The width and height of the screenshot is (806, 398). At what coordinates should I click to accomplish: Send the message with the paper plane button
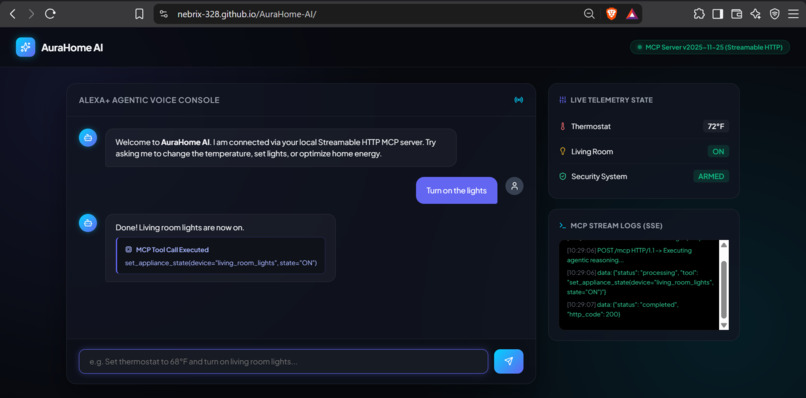[508, 361]
